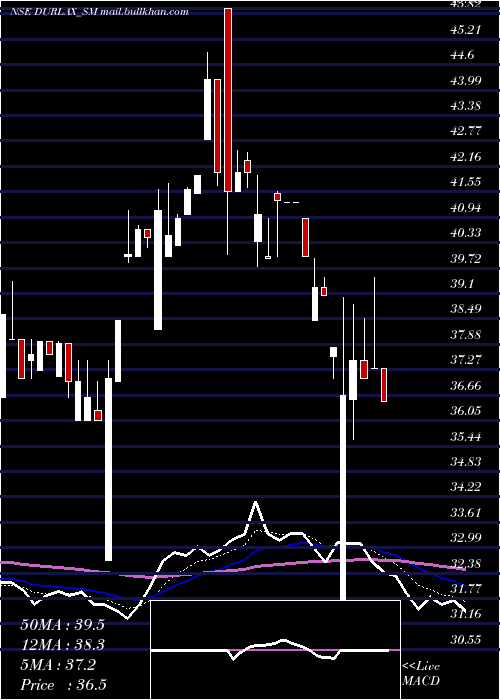This screenshot has width=500, height=700.
Task: Select the 39.1 price axis label
Action: pyautogui.click(x=462, y=284)
